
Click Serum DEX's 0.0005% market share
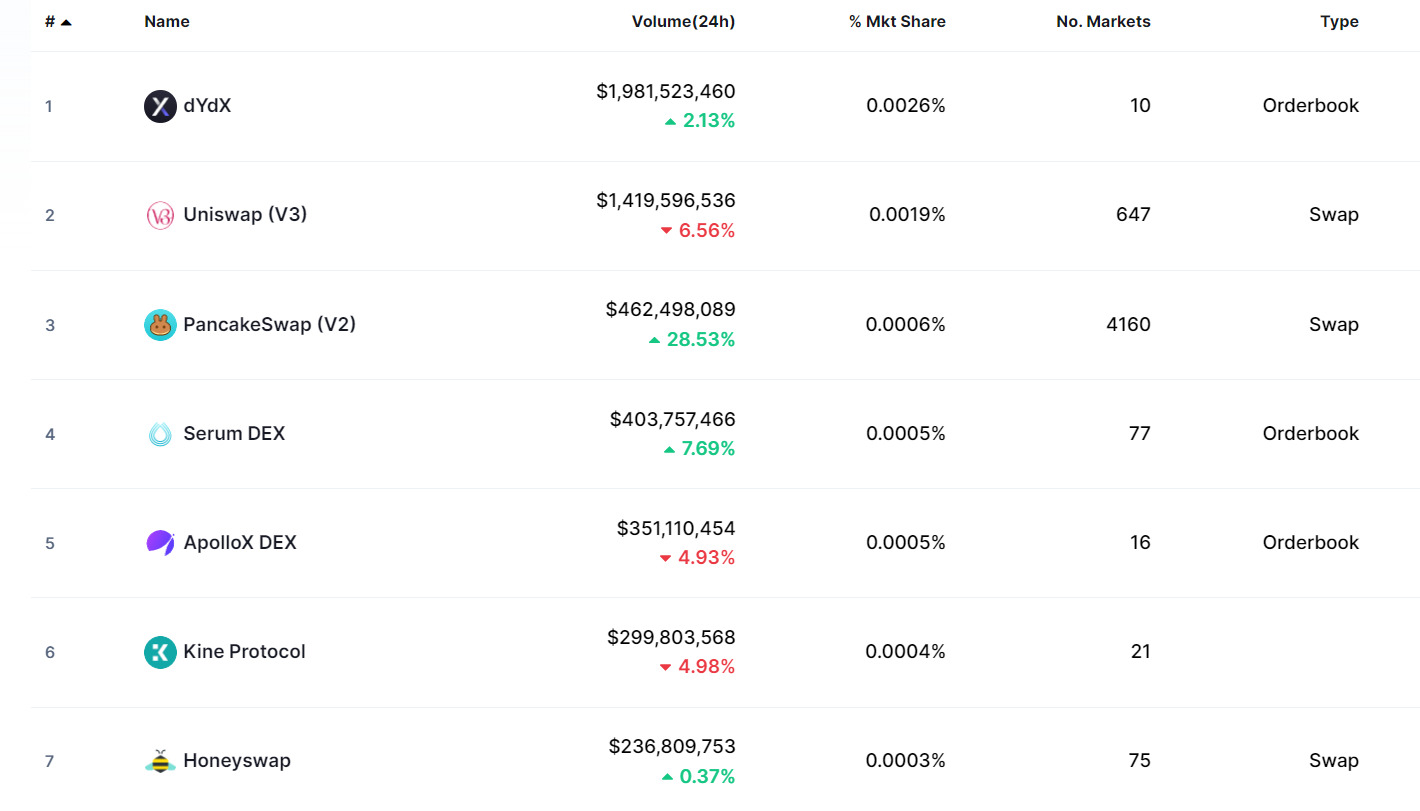(x=906, y=433)
